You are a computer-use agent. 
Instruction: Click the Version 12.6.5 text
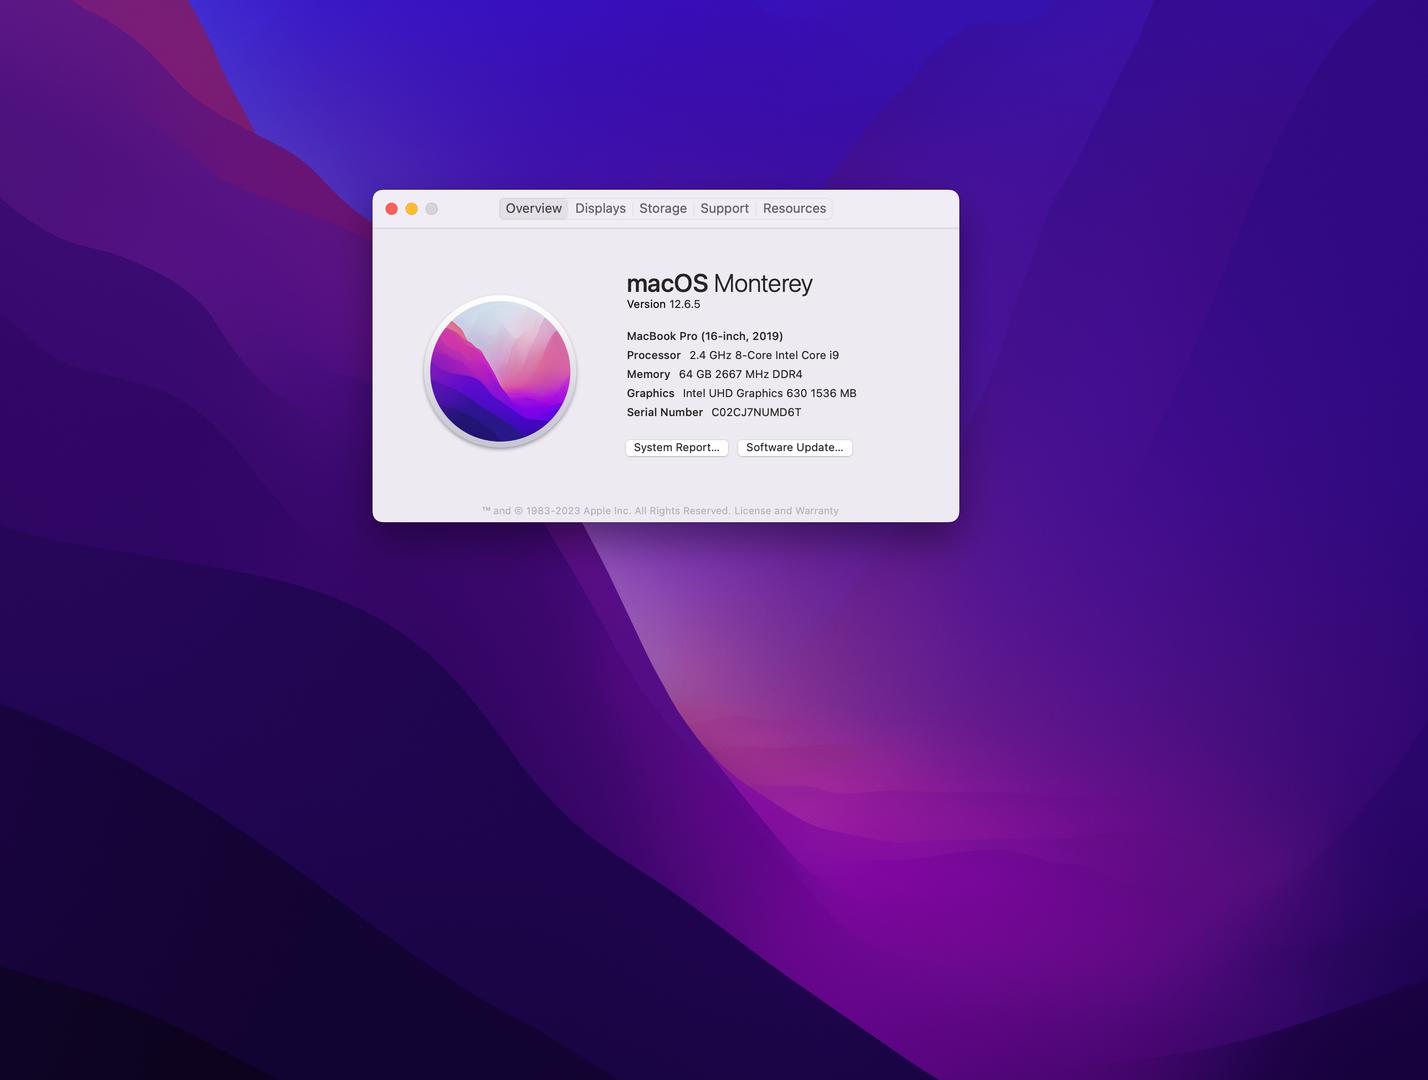coord(663,304)
